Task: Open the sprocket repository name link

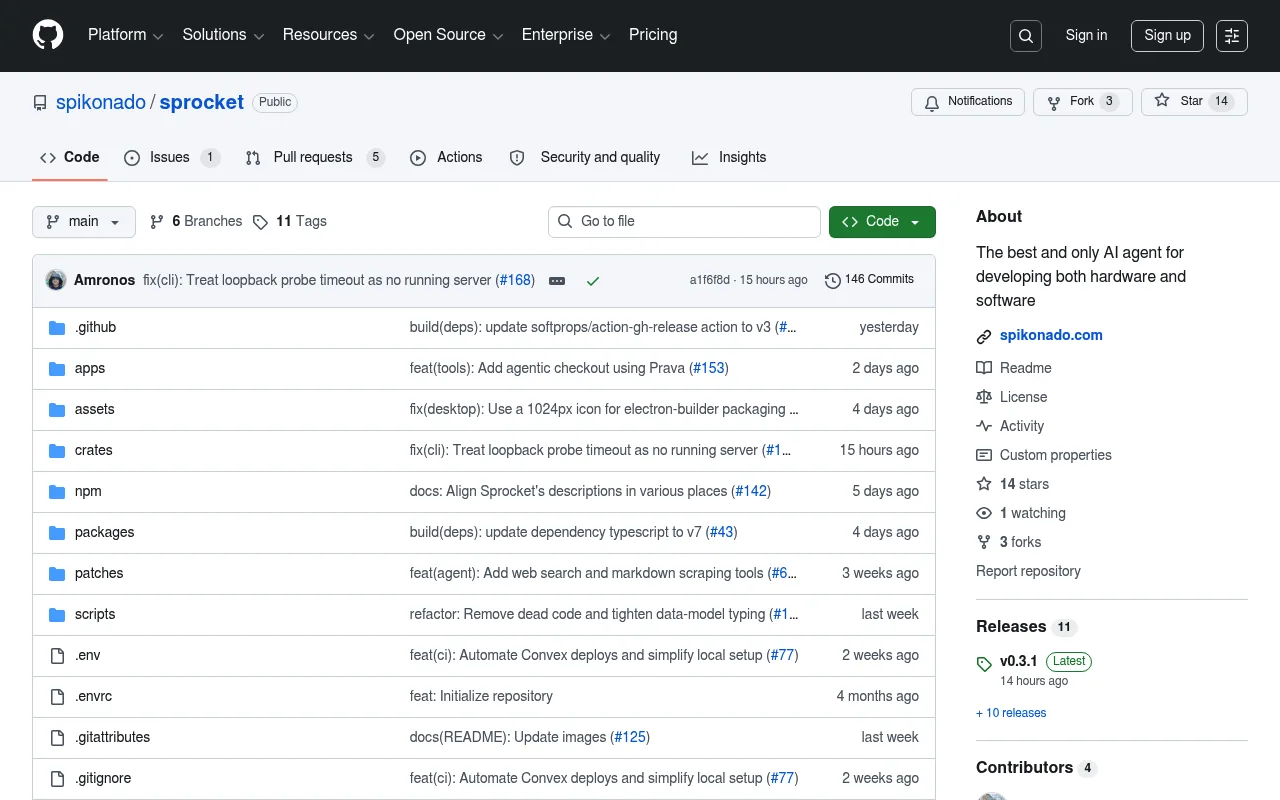Action: (202, 102)
